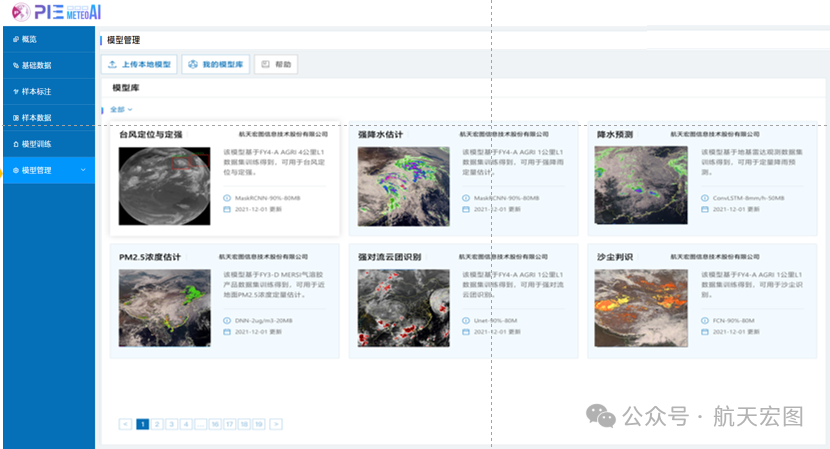Open the 强降水估计 model card title
Screen dimensions: 830x449
[380, 134]
